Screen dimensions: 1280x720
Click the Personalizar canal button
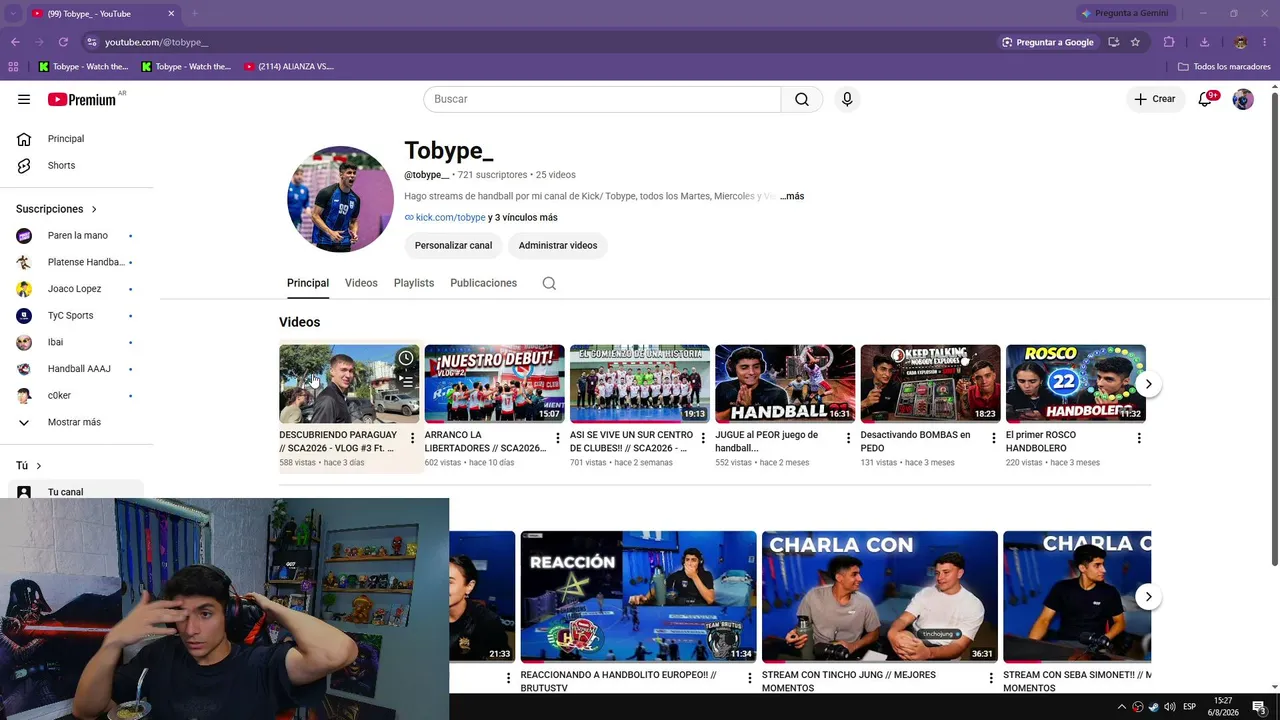[453, 245]
